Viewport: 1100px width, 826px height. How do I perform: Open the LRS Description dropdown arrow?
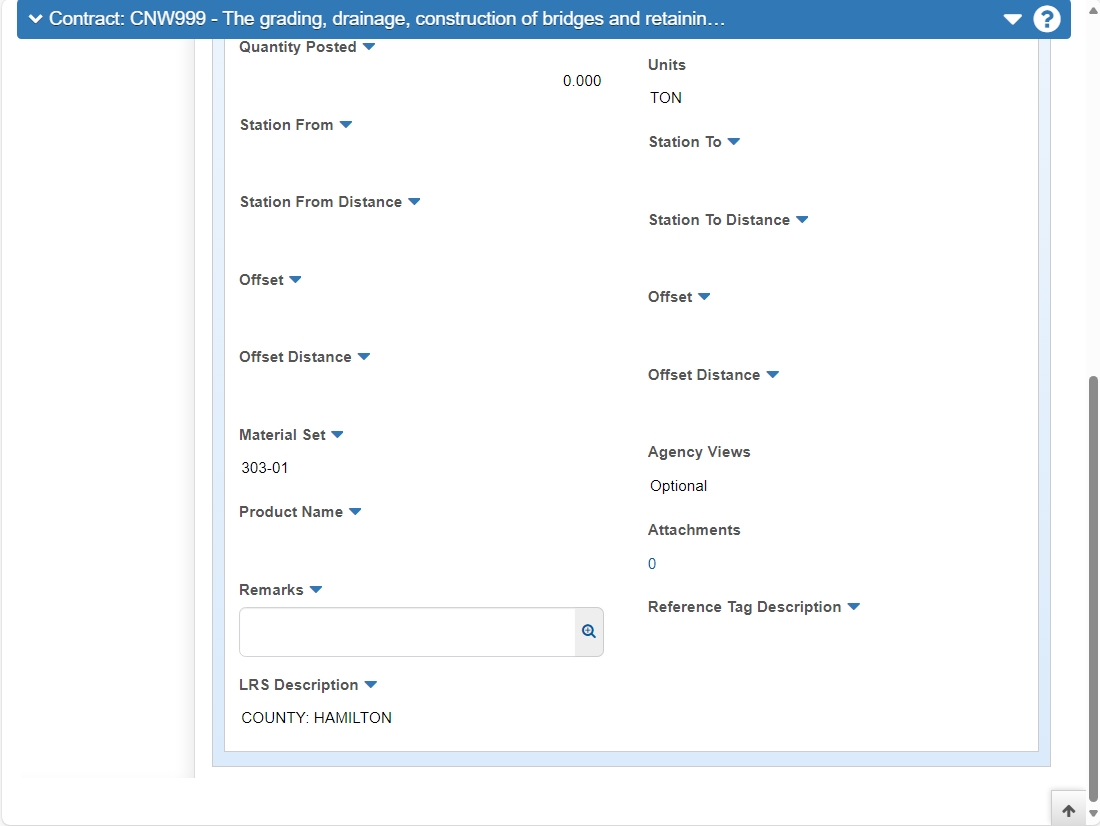(371, 685)
